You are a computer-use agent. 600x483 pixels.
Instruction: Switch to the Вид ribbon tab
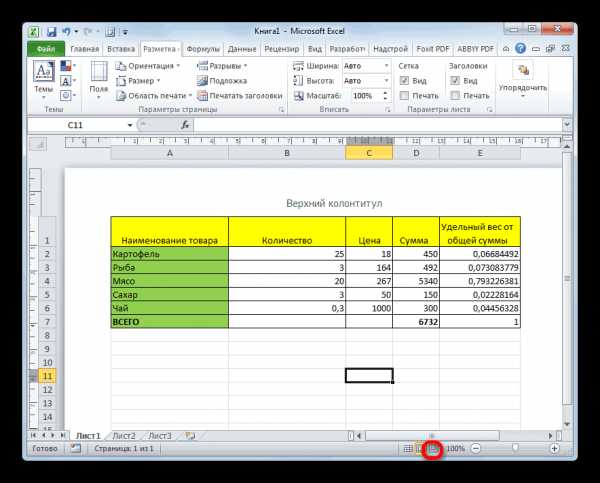pyautogui.click(x=315, y=49)
